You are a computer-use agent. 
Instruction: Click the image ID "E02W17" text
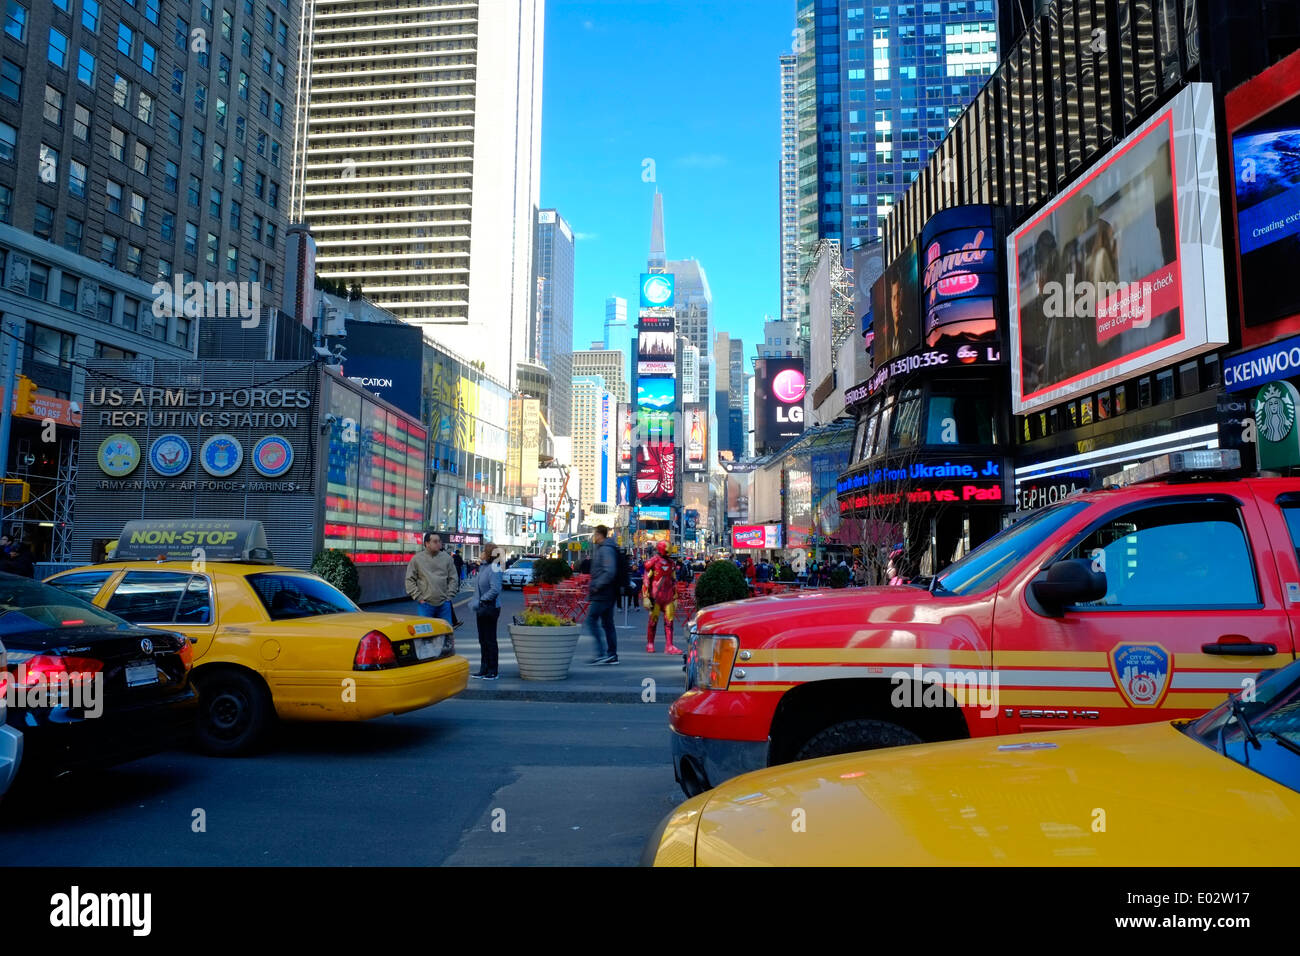pyautogui.click(x=1225, y=896)
